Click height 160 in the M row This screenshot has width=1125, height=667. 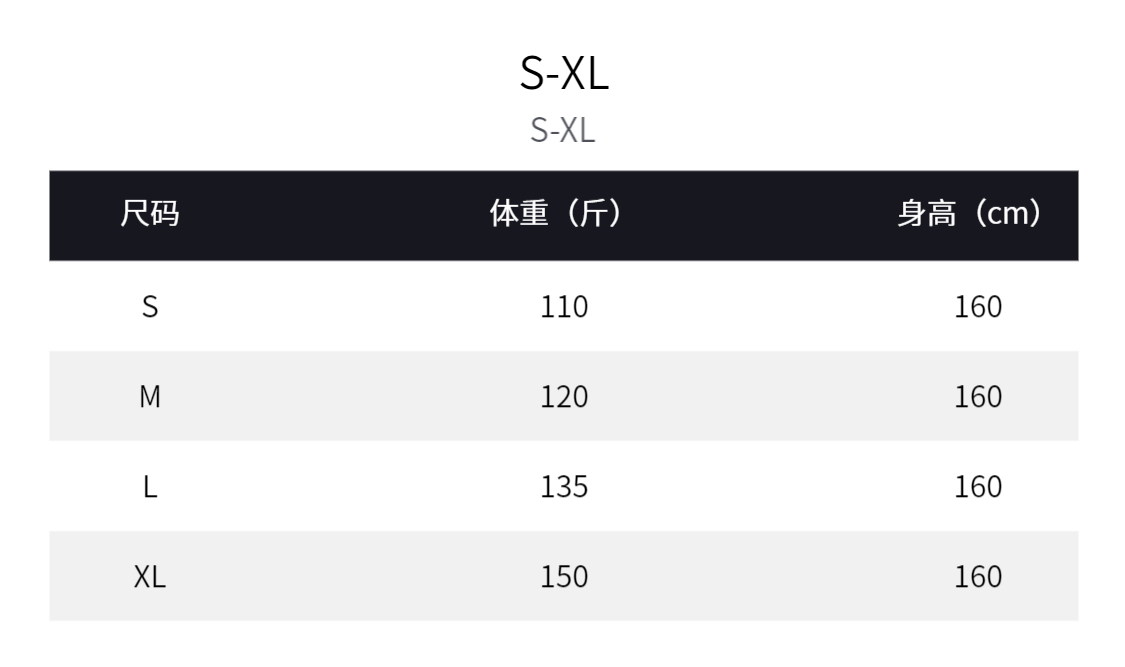(x=978, y=397)
